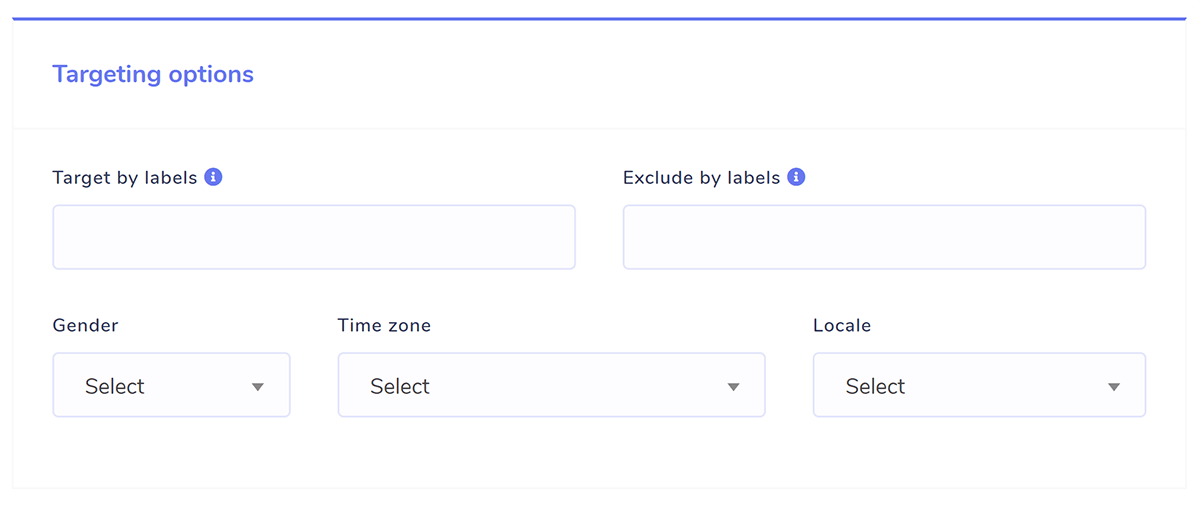The image size is (1200, 506).
Task: Click Select text in Gender box
Action: (115, 386)
